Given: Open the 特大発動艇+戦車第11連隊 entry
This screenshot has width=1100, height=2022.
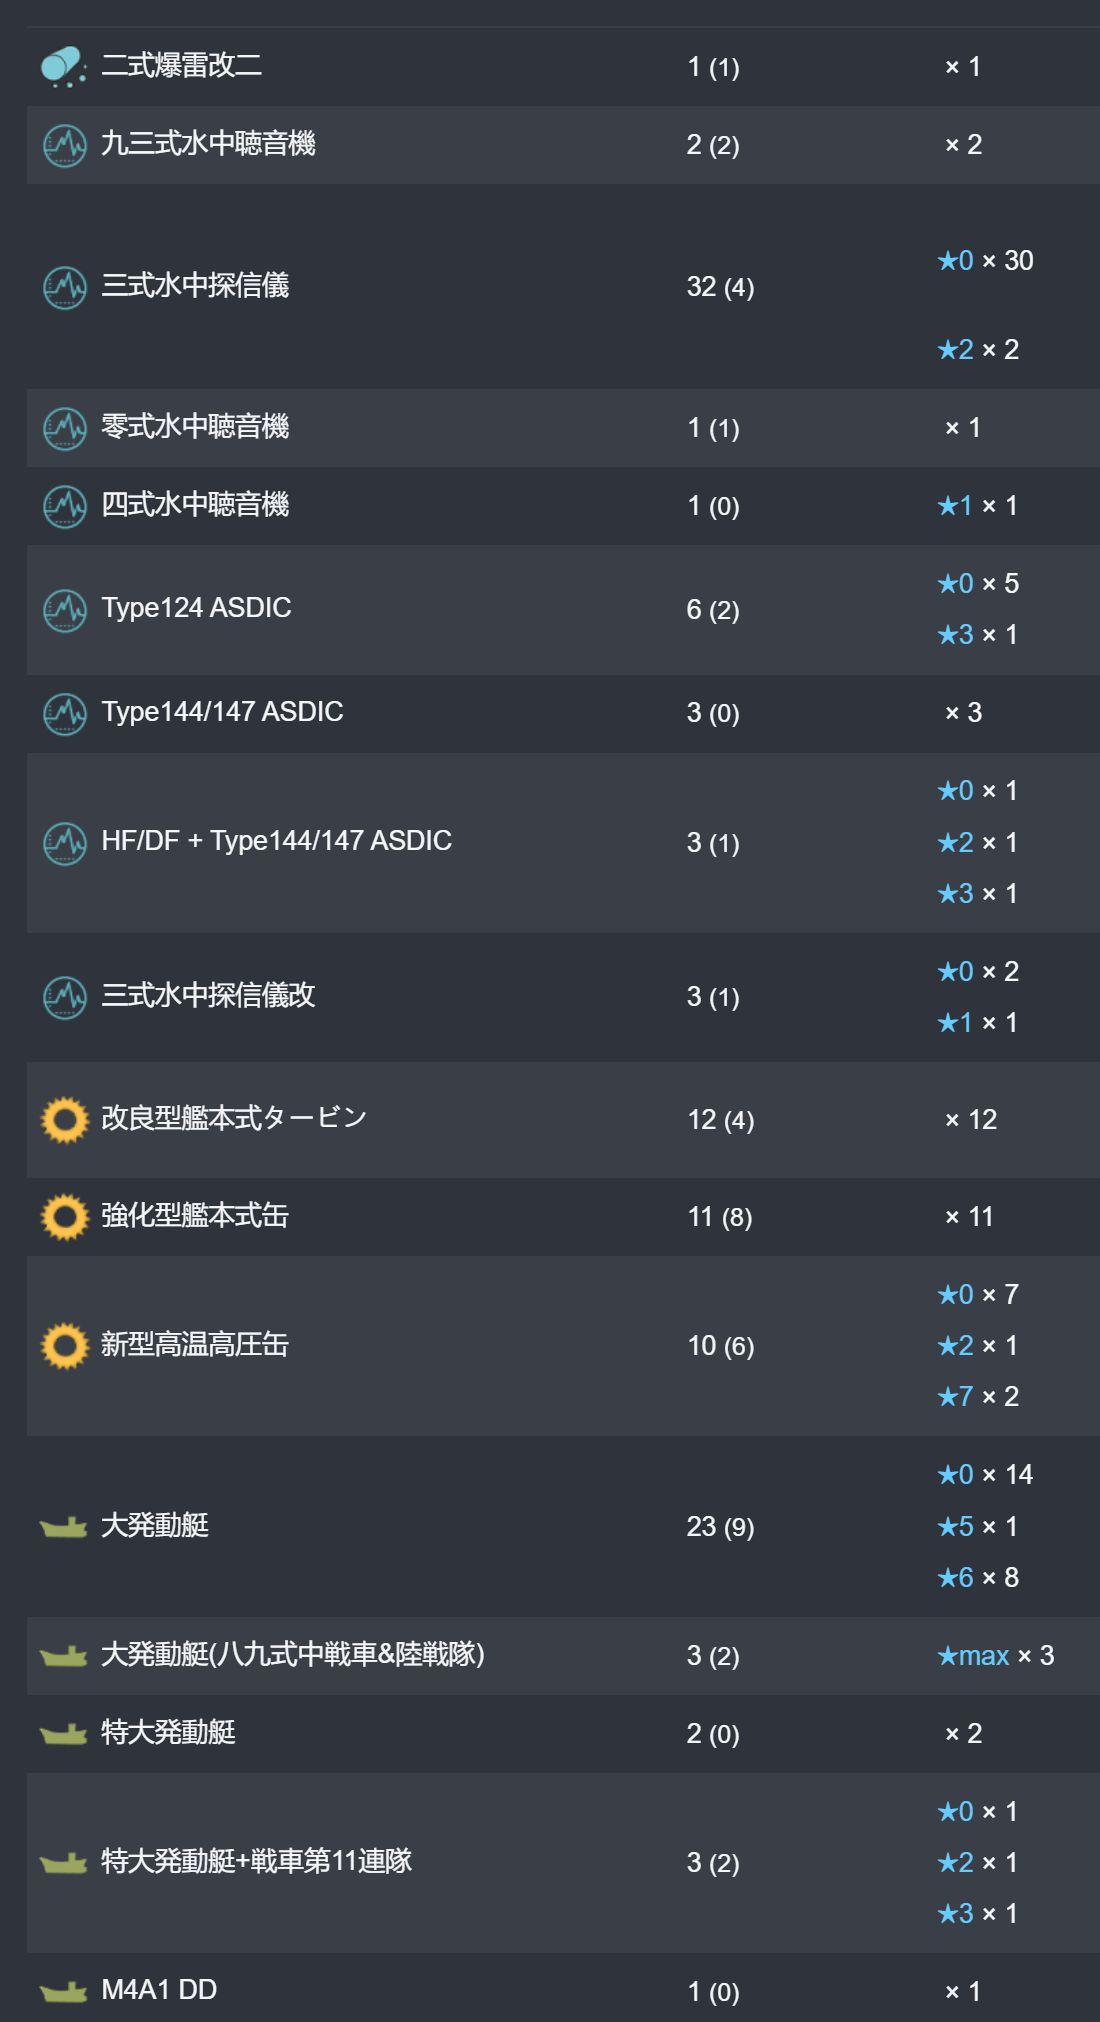Looking at the screenshot, I should (x=257, y=1861).
